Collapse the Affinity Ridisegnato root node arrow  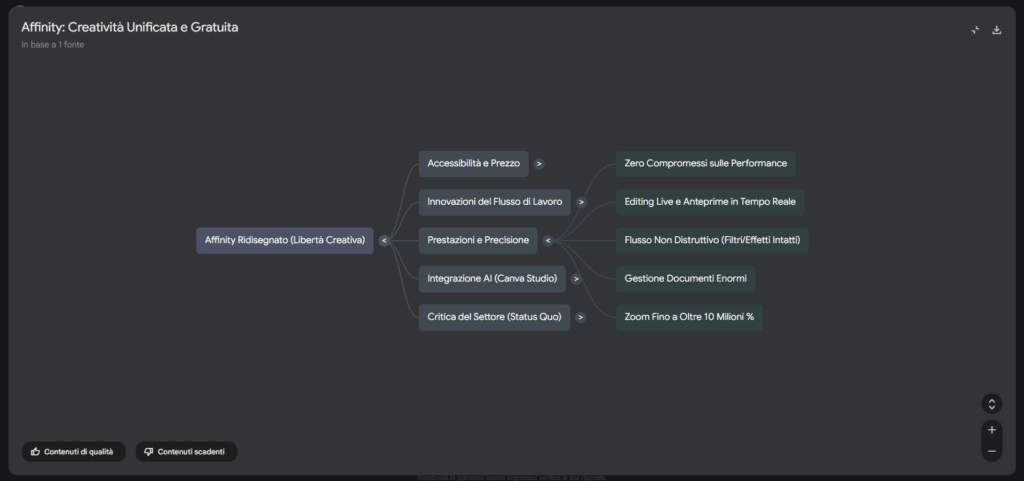pyautogui.click(x=384, y=240)
